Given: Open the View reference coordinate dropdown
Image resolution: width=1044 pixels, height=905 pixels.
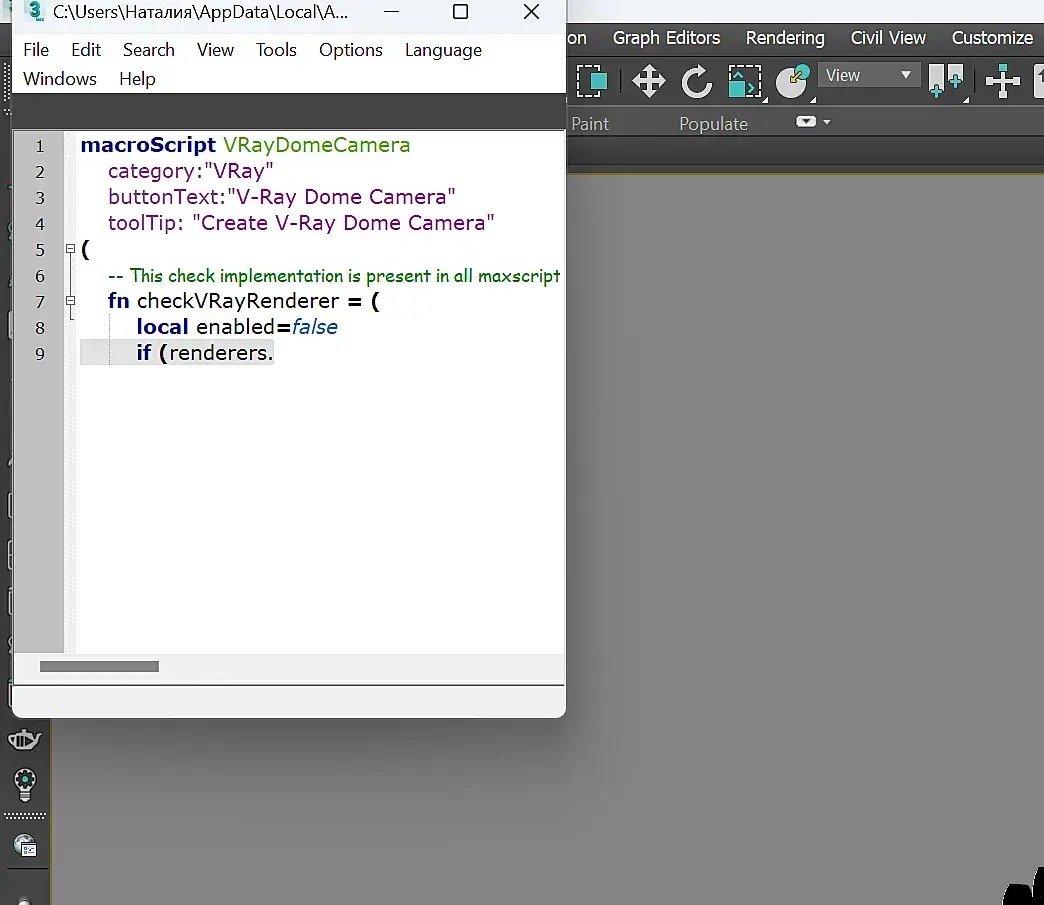Looking at the screenshot, I should tap(868, 75).
